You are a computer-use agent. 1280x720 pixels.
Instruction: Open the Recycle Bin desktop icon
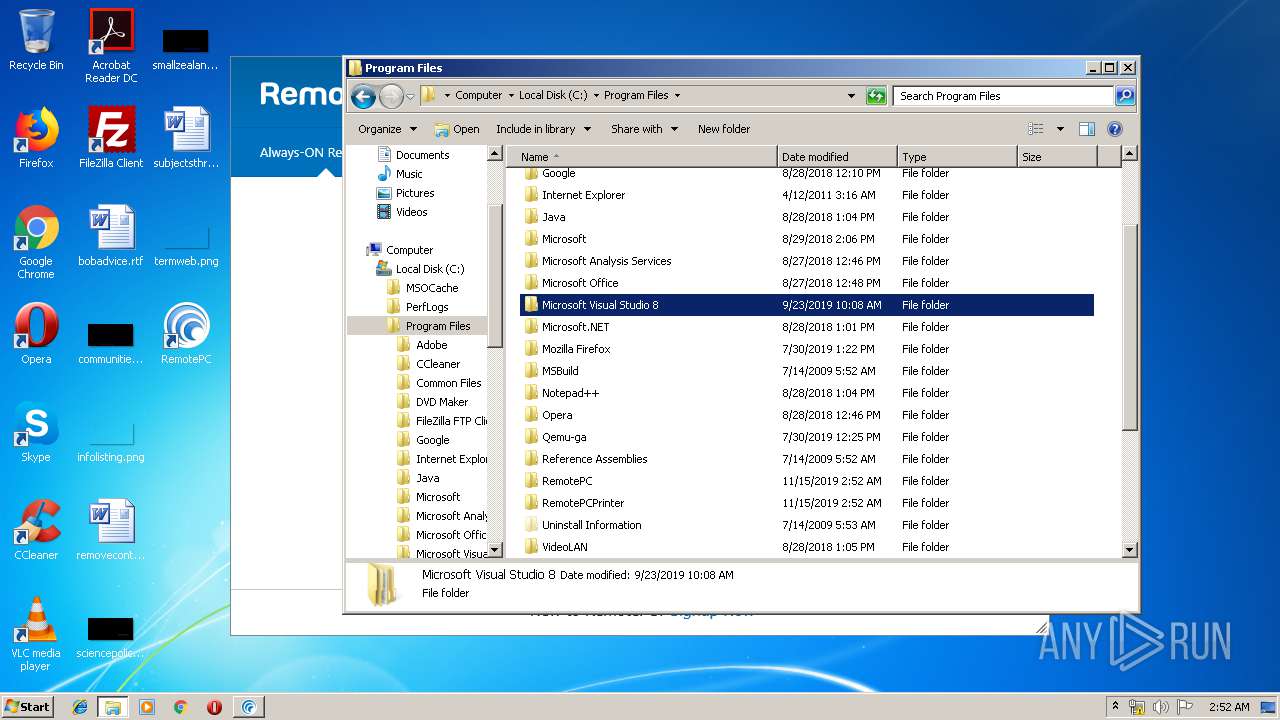pos(36,41)
